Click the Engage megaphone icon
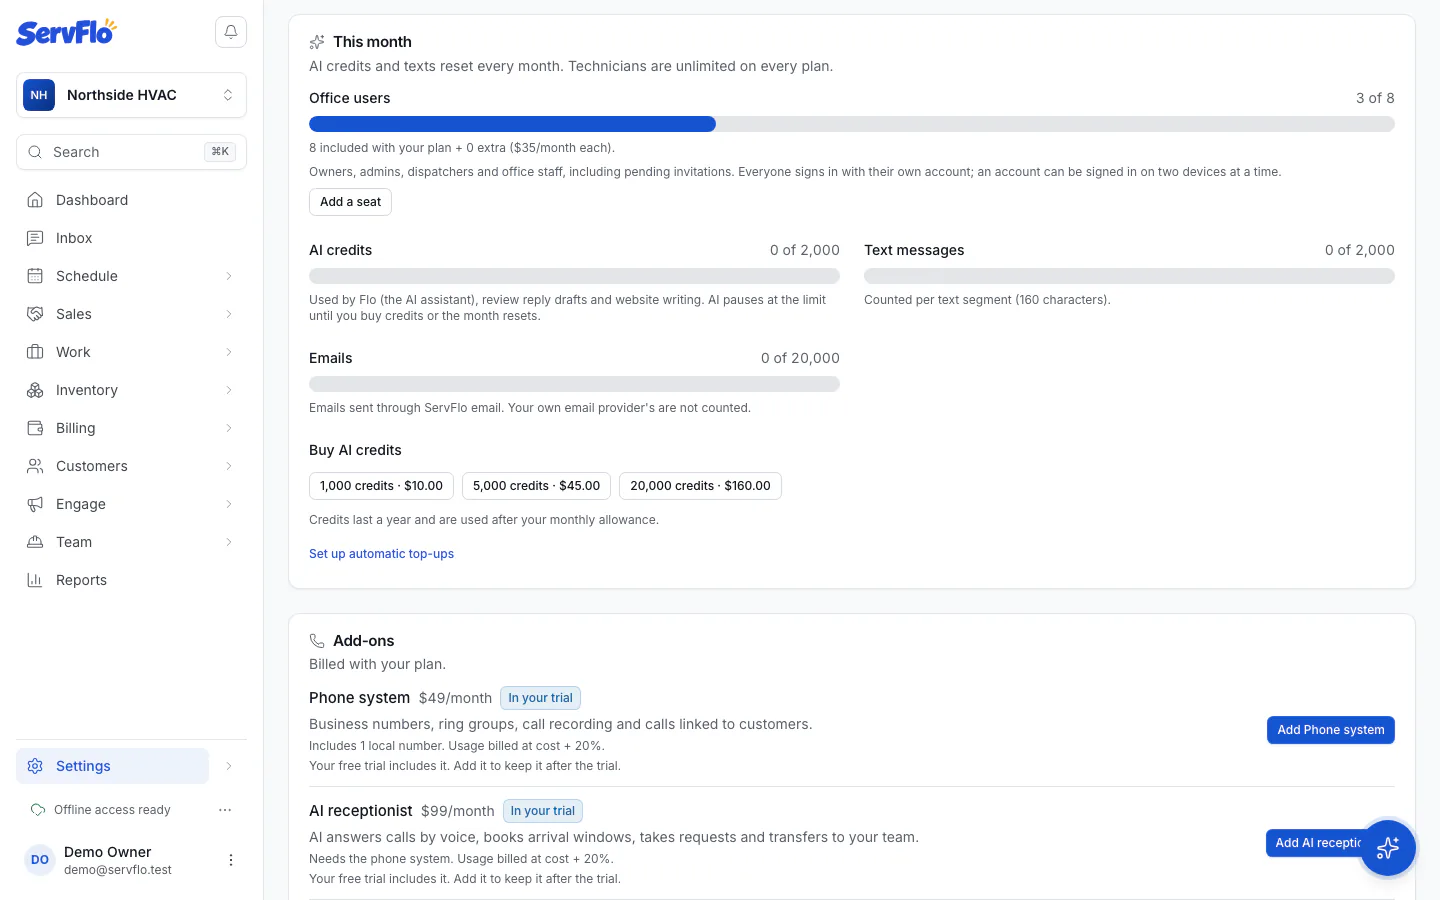This screenshot has height=900, width=1440. point(35,504)
